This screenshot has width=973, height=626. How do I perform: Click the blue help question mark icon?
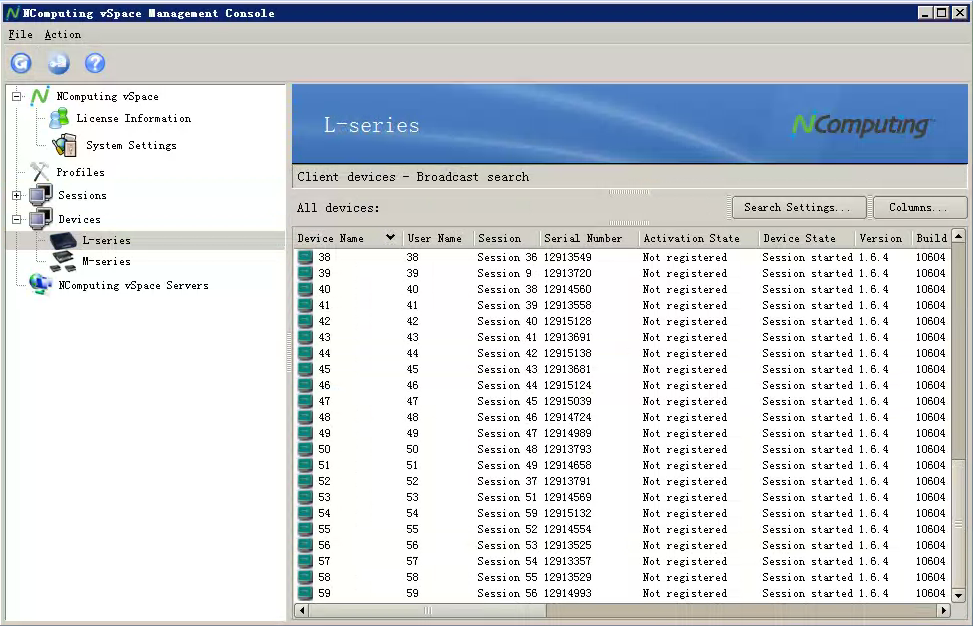(x=95, y=63)
